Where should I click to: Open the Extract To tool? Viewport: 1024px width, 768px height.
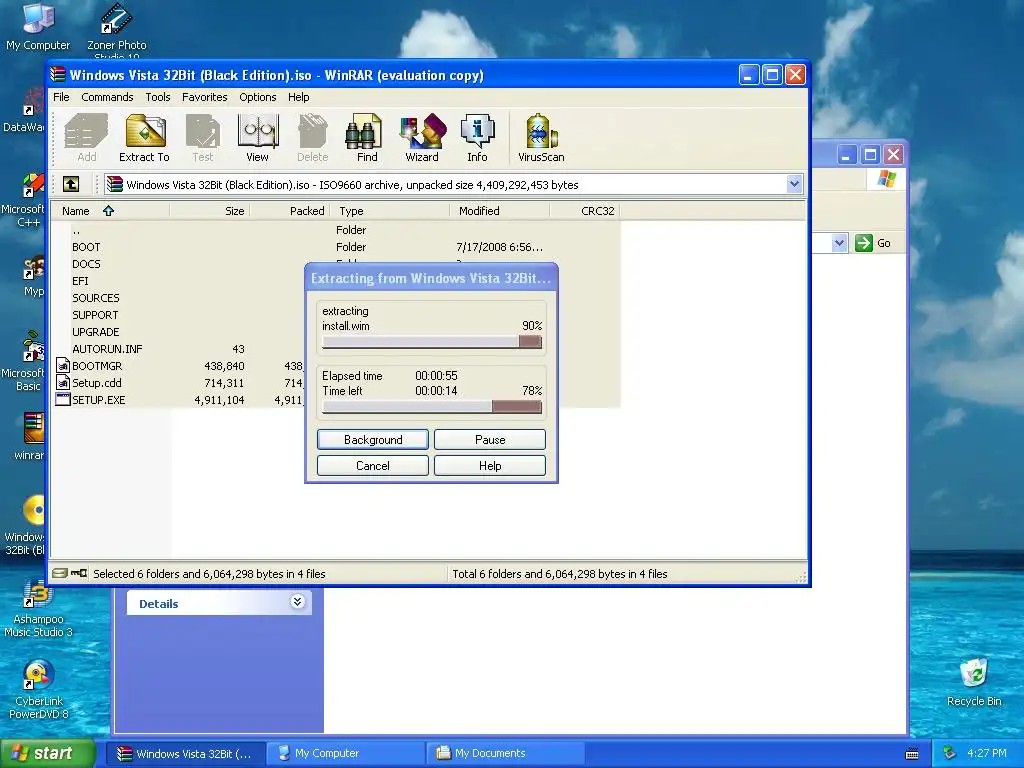(144, 138)
